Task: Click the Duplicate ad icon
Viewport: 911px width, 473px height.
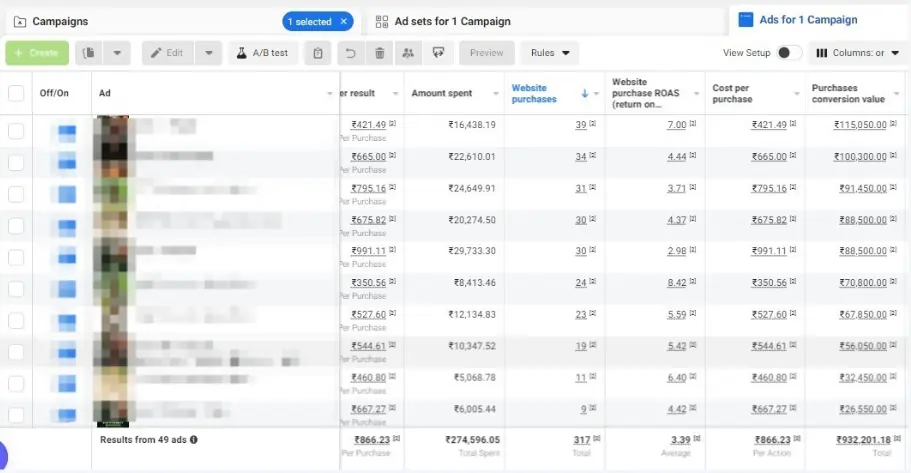Action: [x=90, y=53]
